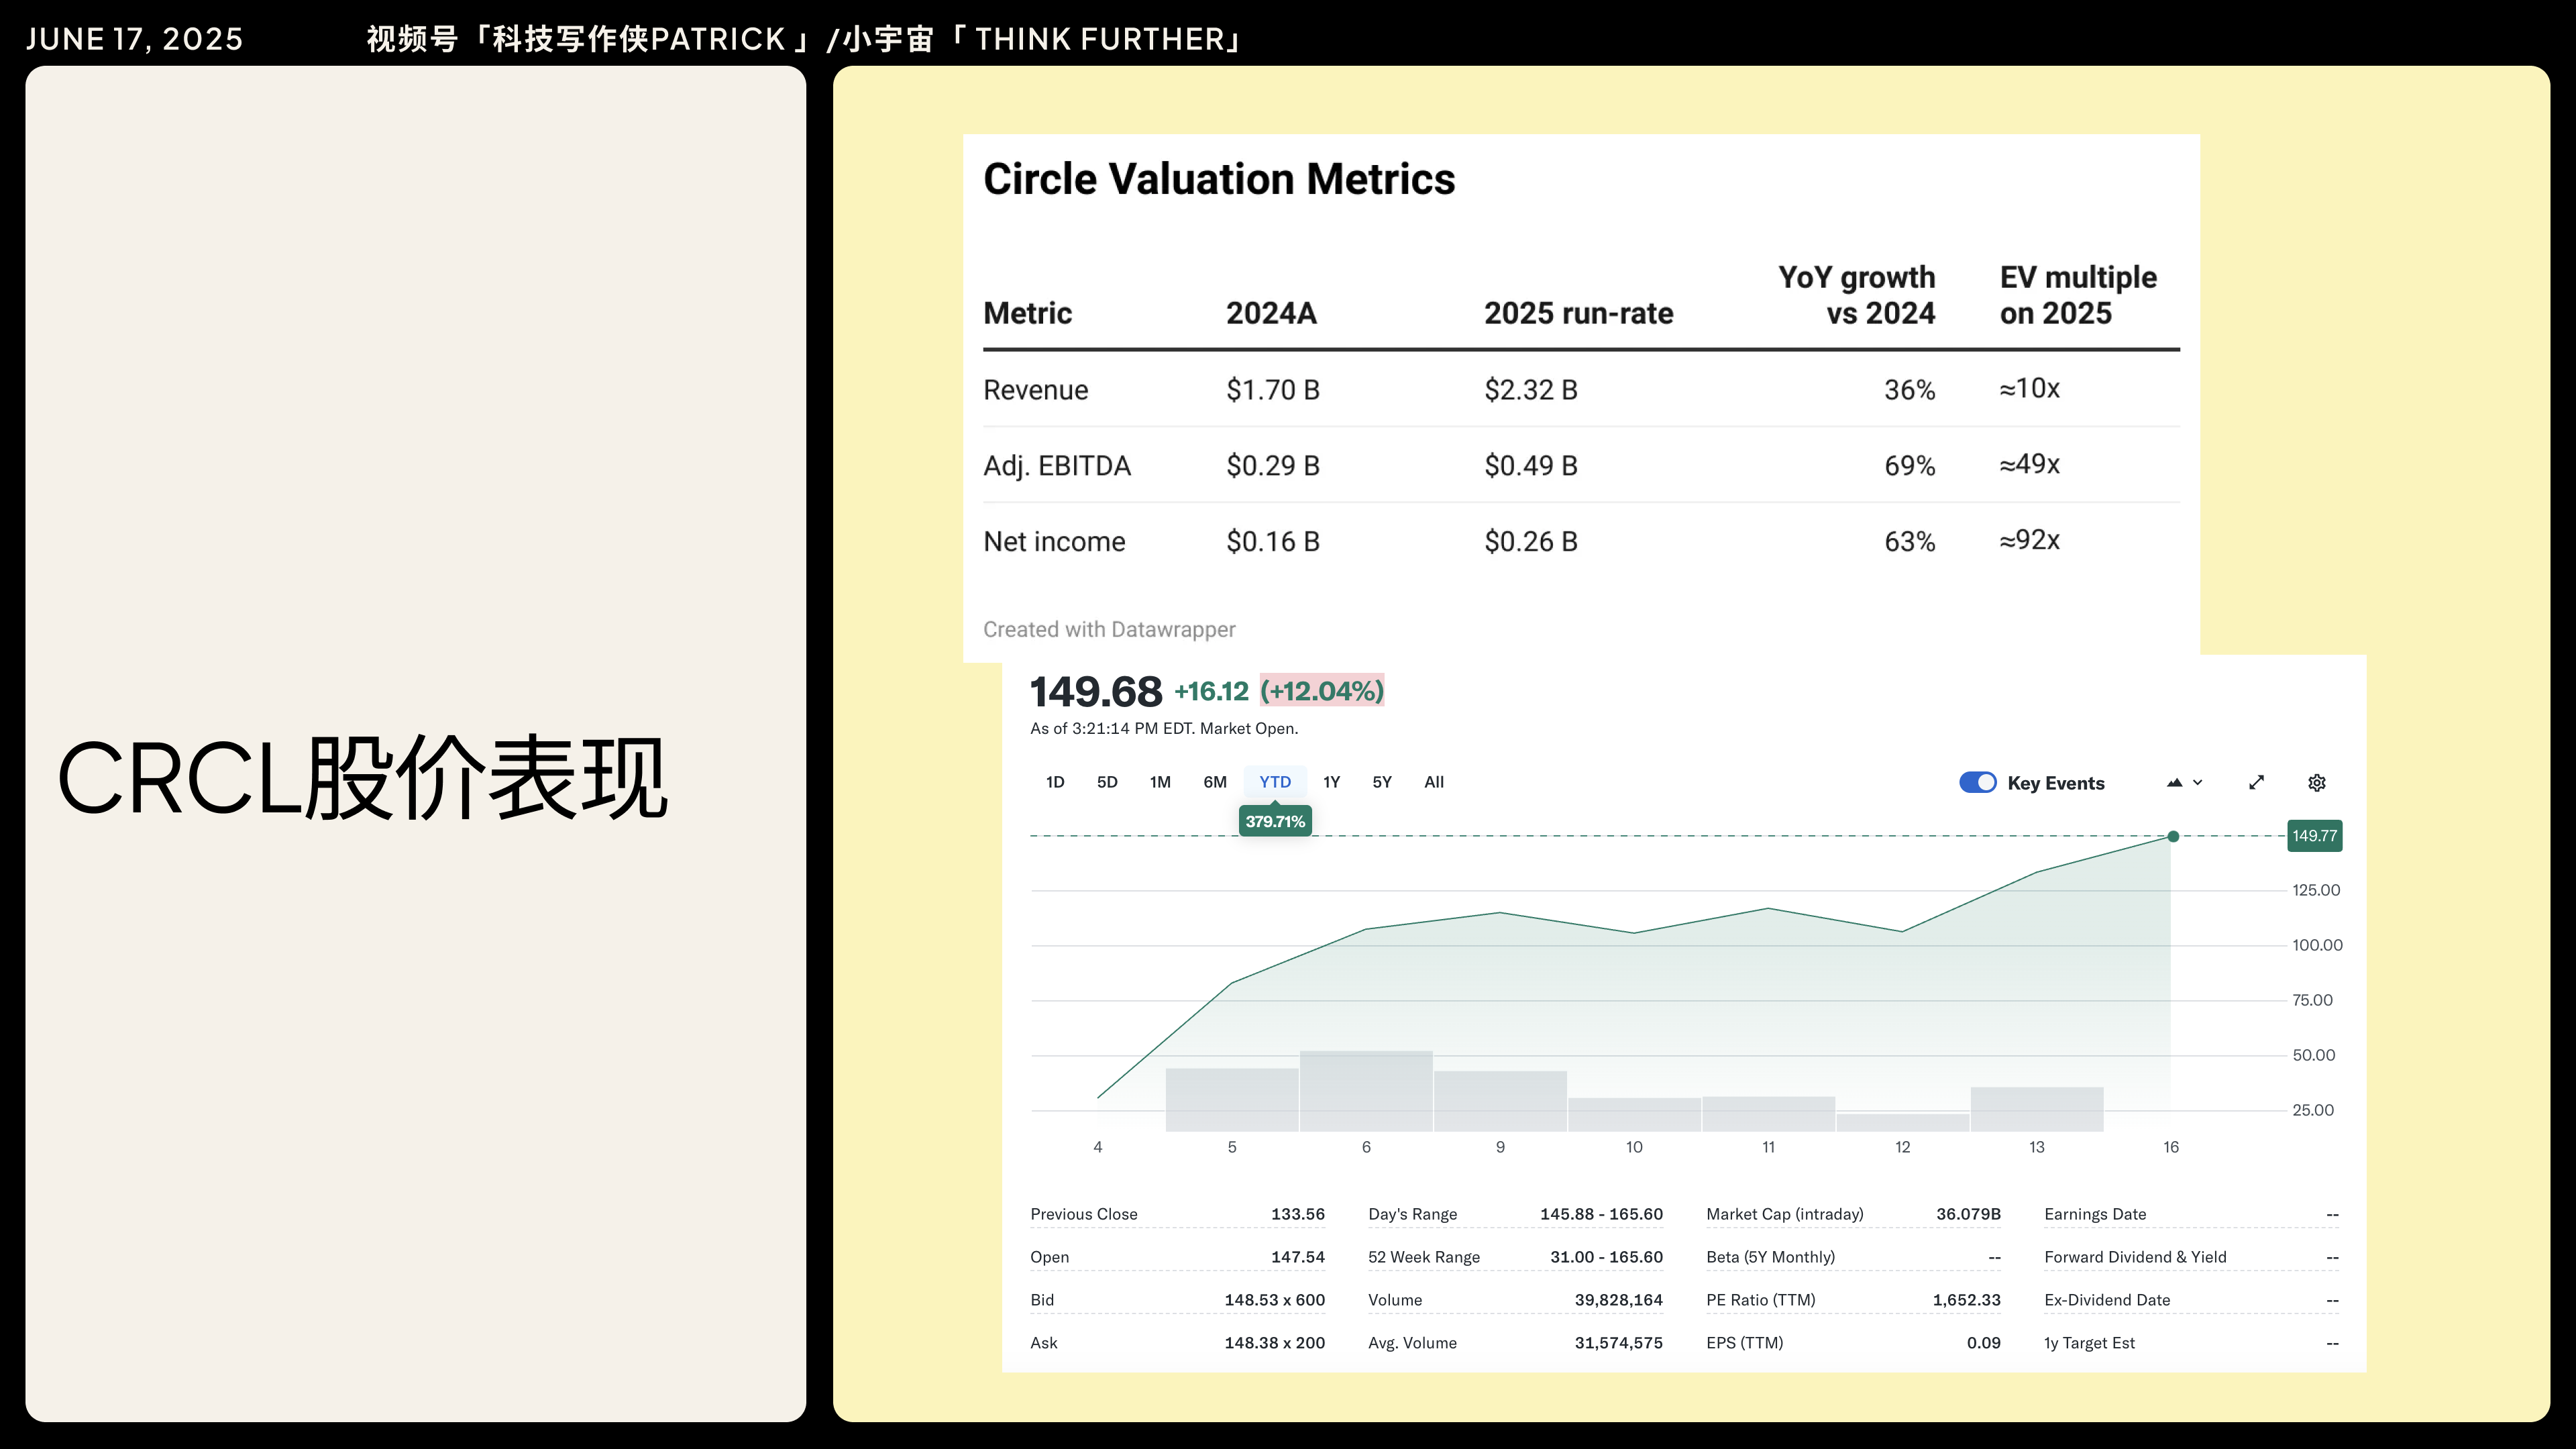Screen dimensions: 2576x1449
Task: Click the +12.04% change percentage
Action: coord(1322,691)
